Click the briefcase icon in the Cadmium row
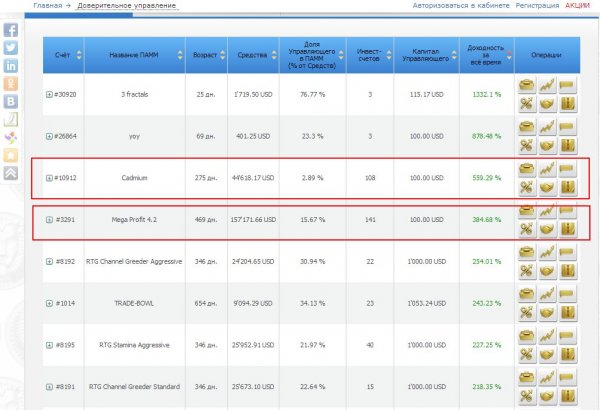The image size is (600, 410). coord(527,168)
